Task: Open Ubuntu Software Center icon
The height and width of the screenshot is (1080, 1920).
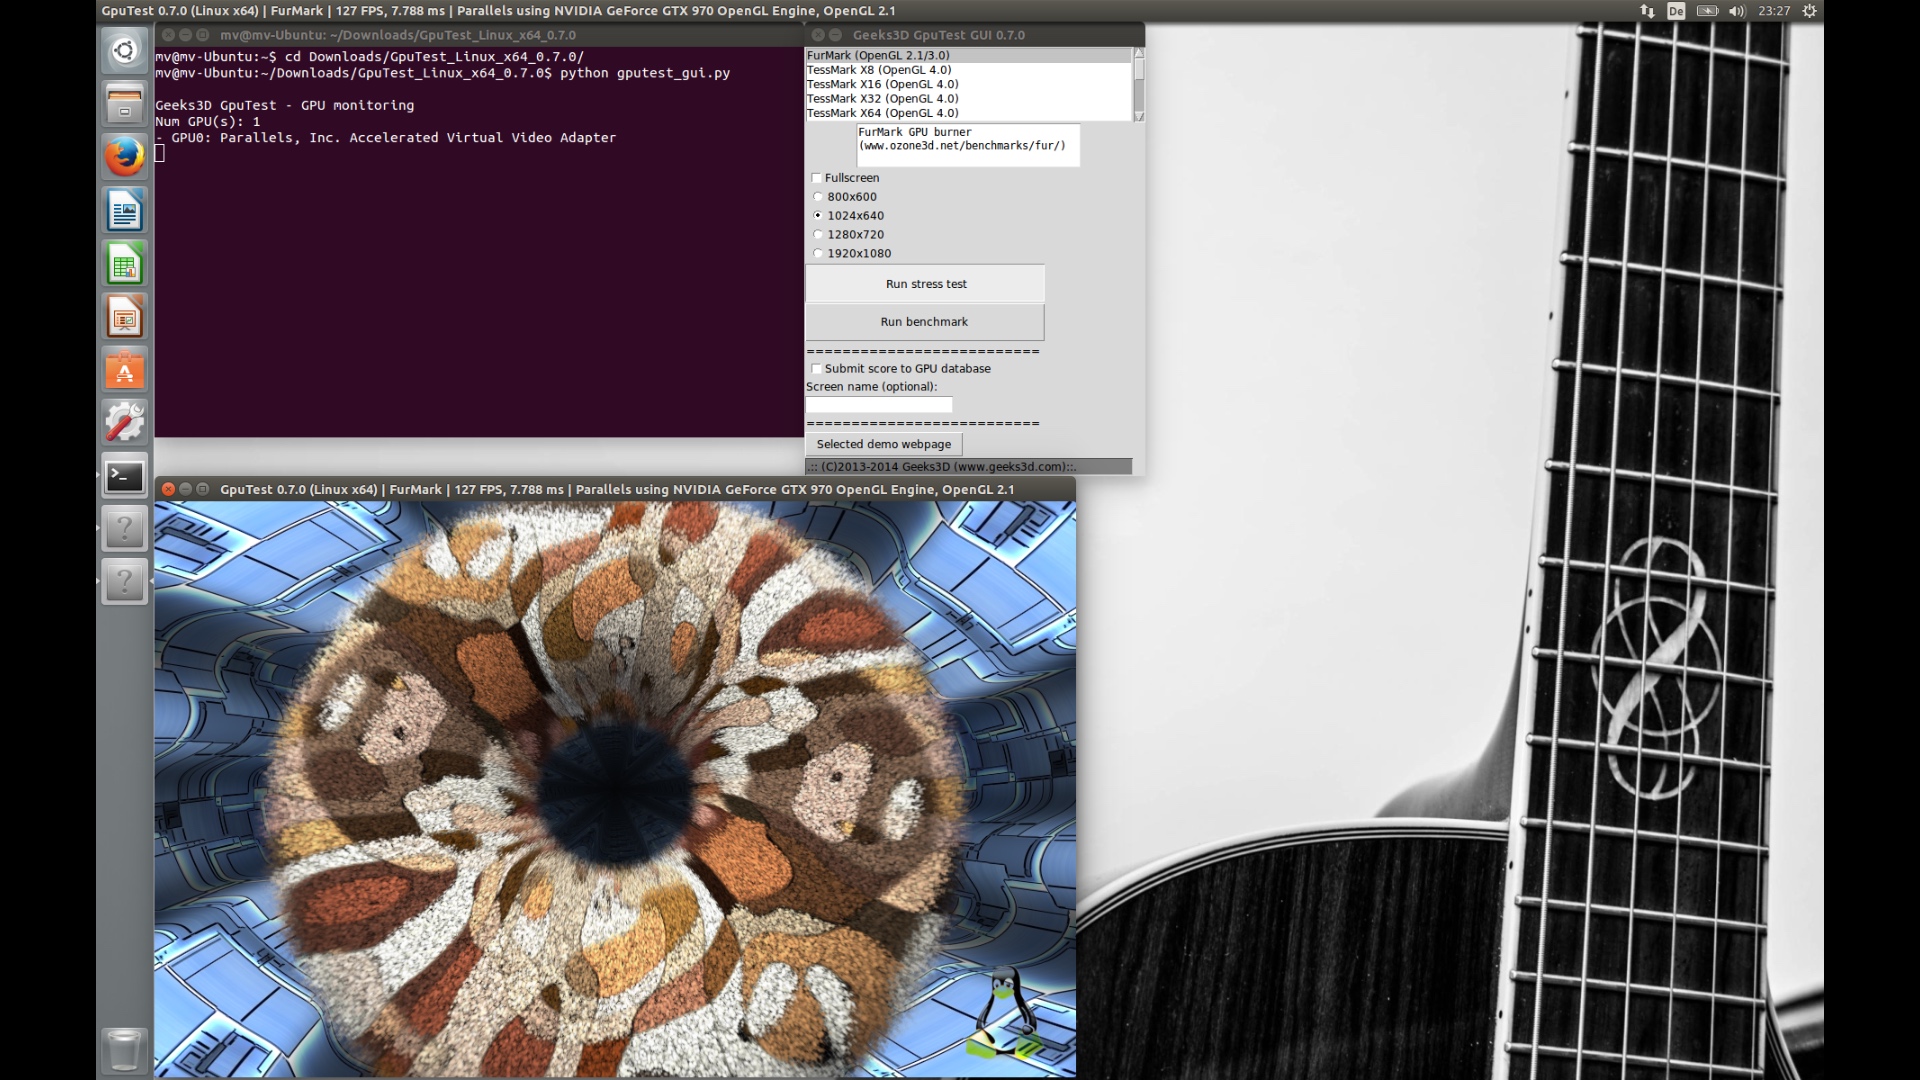Action: pyautogui.click(x=124, y=371)
